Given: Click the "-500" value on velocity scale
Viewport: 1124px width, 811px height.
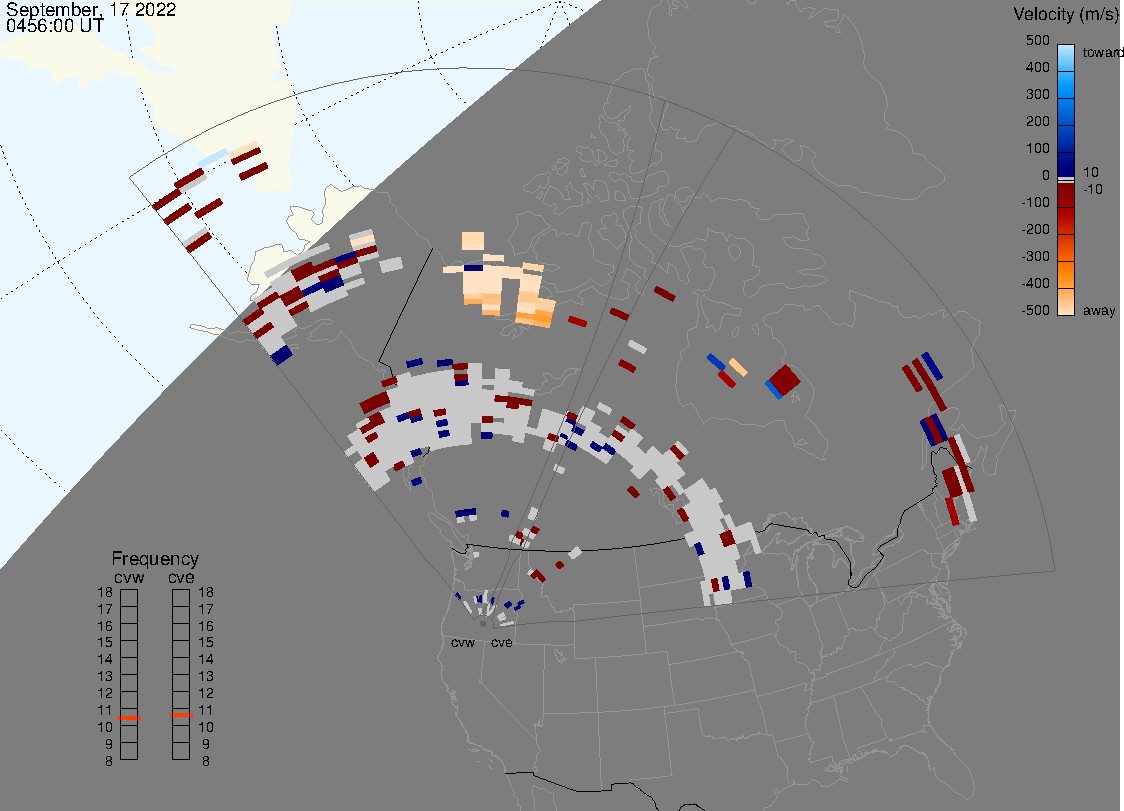Looking at the screenshot, I should [x=1036, y=310].
